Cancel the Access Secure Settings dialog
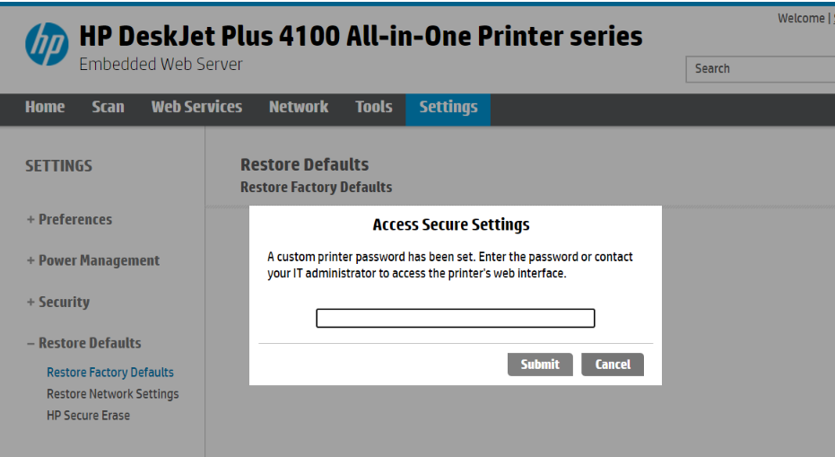The image size is (835, 457). [x=612, y=364]
